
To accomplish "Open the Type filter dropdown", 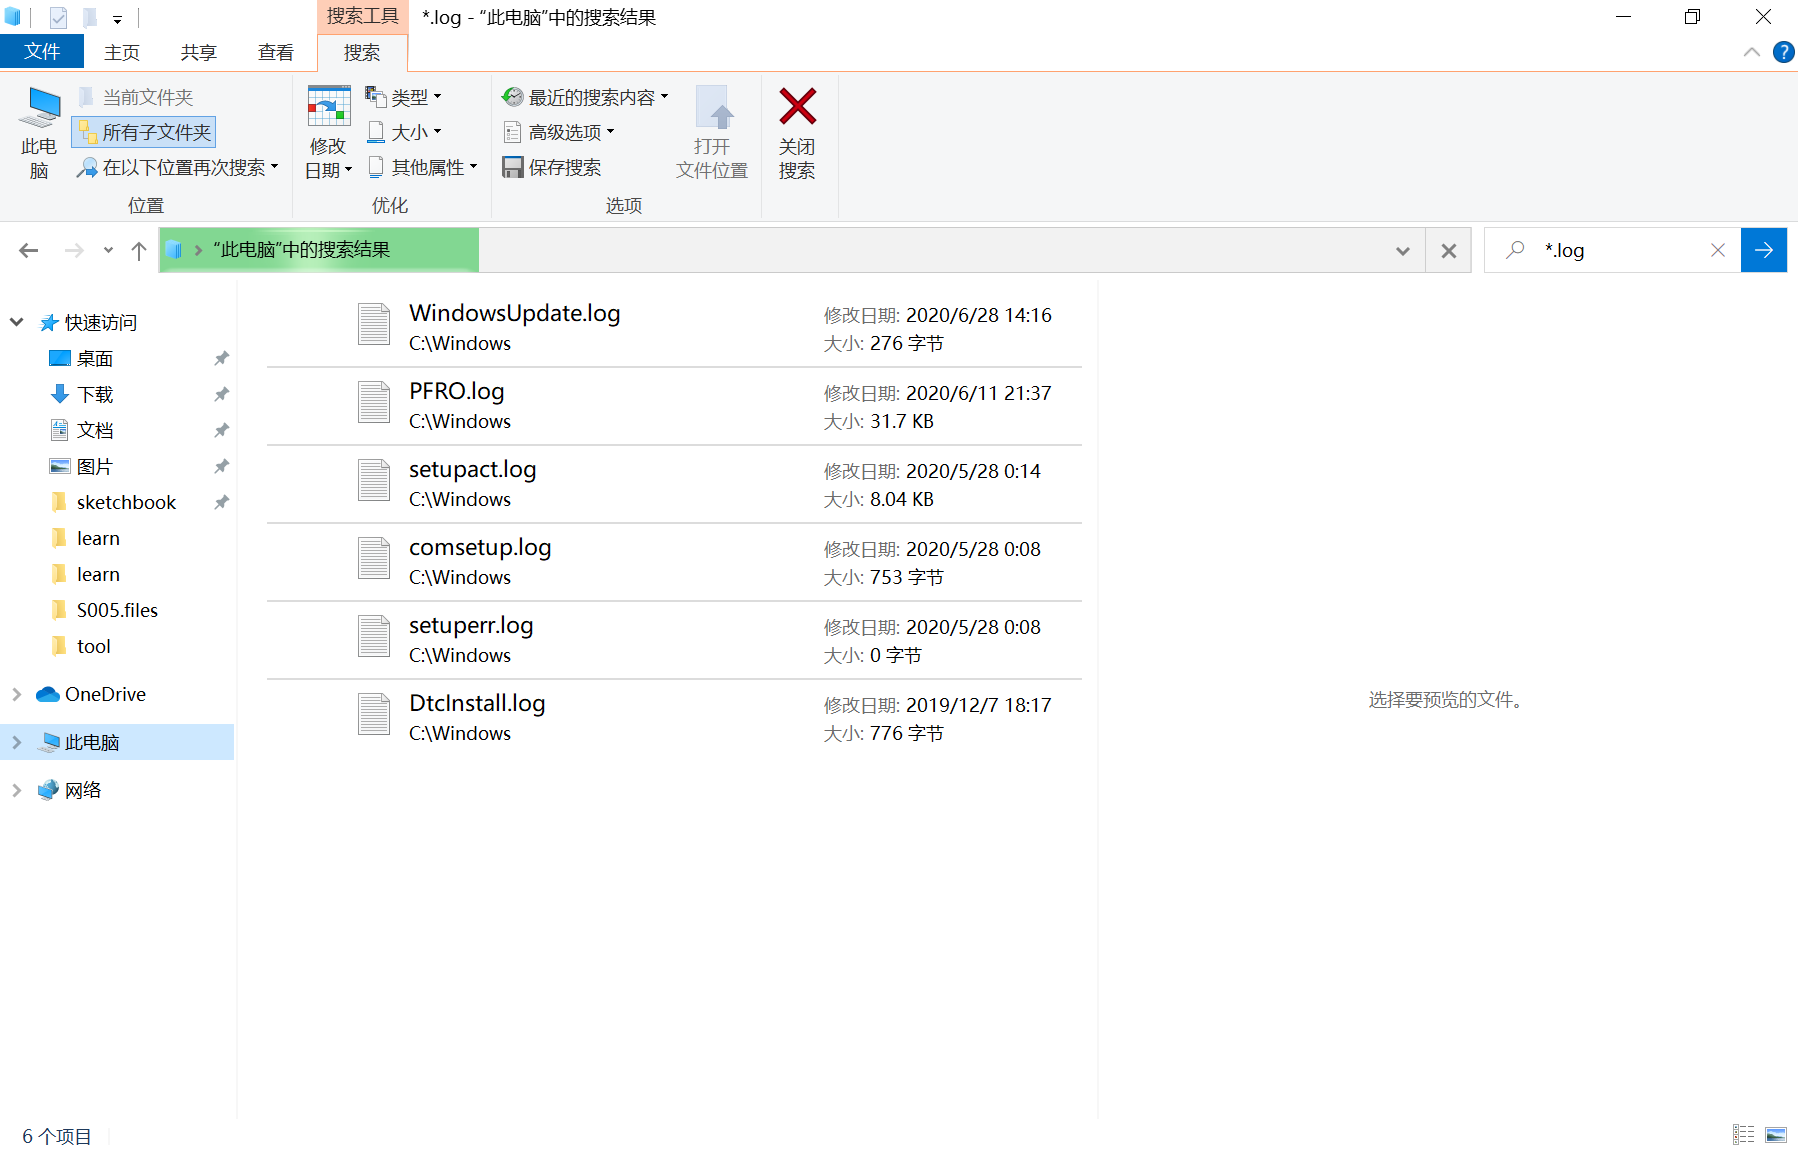I will (404, 97).
